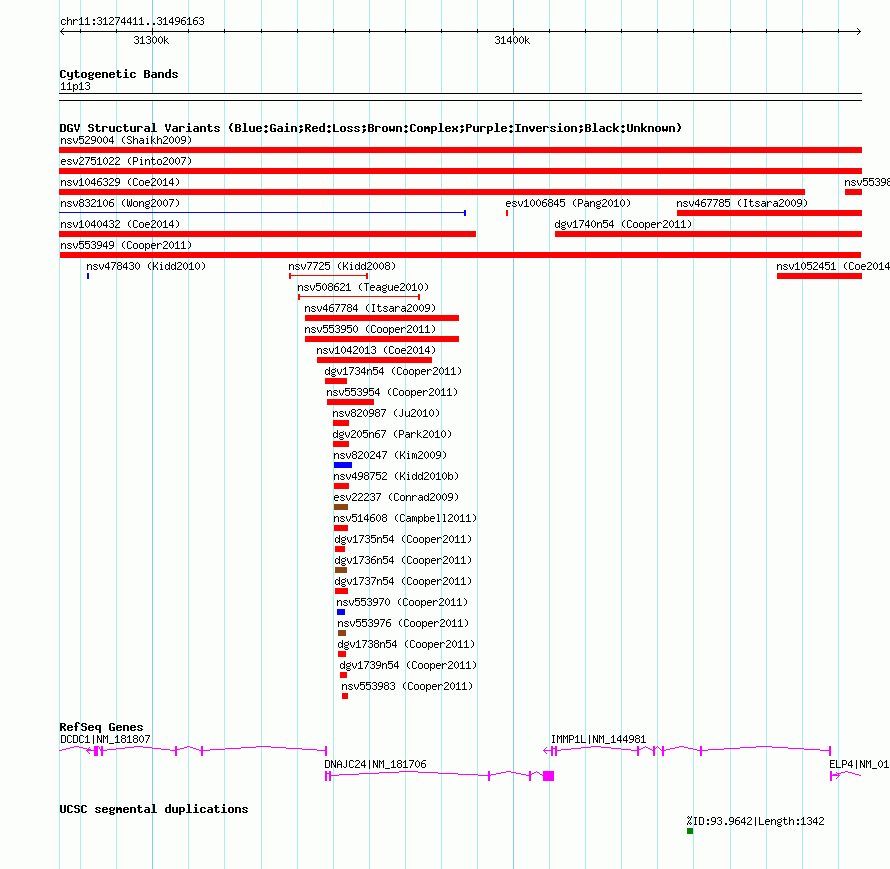Open nsv1042013 (Coe2014) variant label
890x869 pixels.
coord(376,350)
